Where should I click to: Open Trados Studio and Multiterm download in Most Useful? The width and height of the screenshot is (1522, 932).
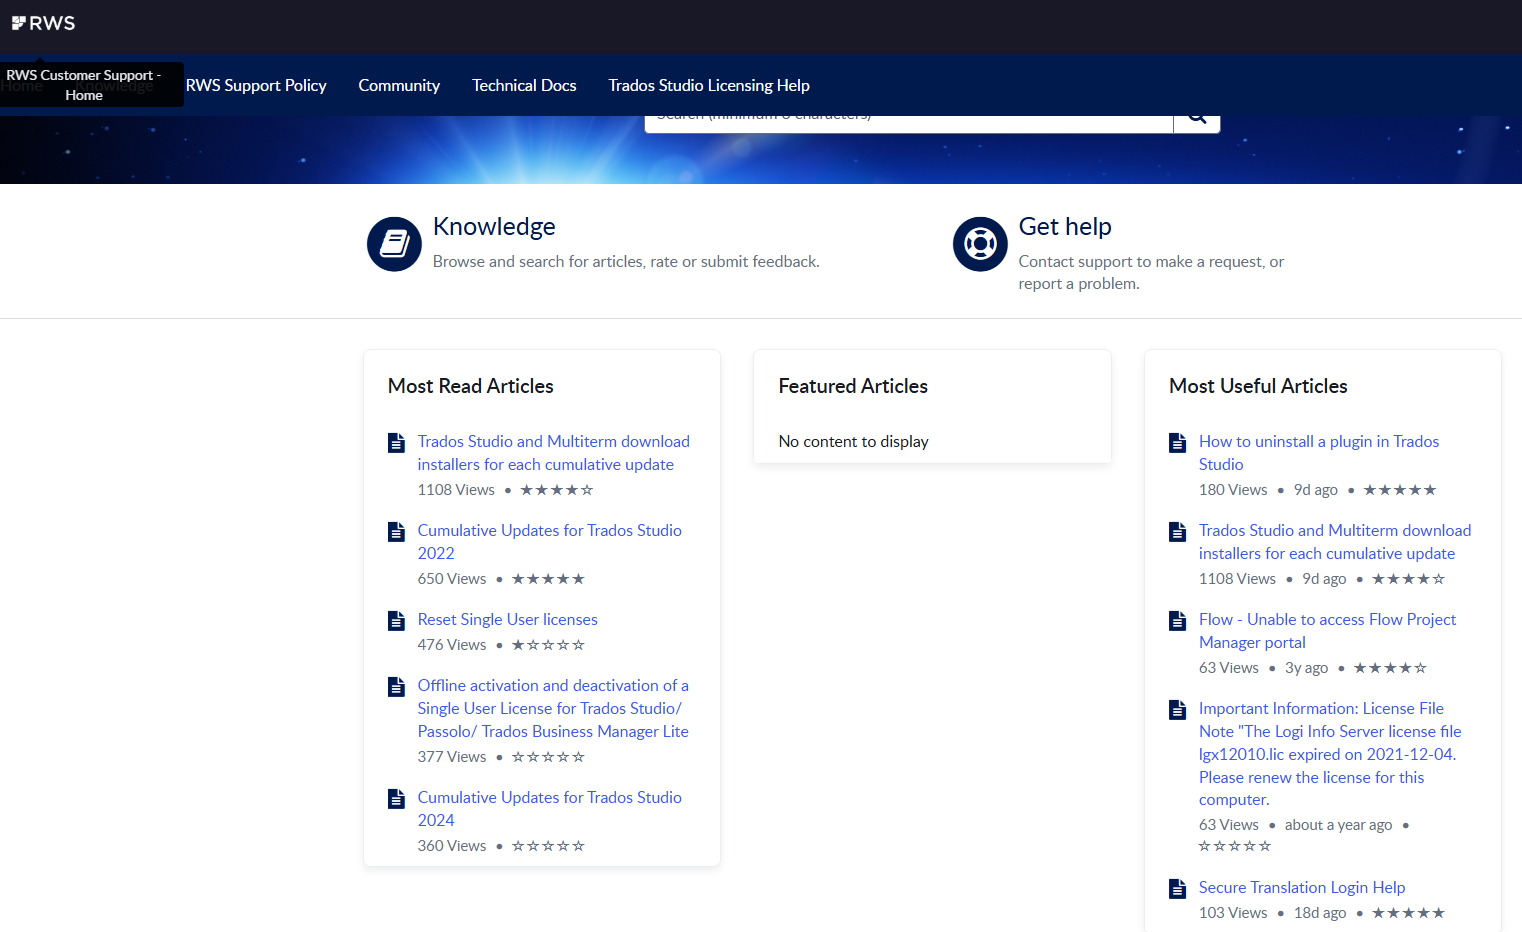[x=1335, y=542]
